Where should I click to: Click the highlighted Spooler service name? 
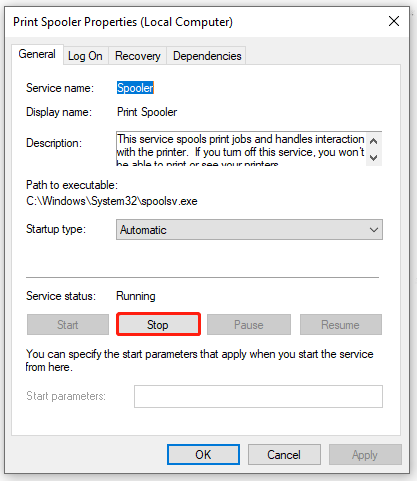tap(135, 88)
